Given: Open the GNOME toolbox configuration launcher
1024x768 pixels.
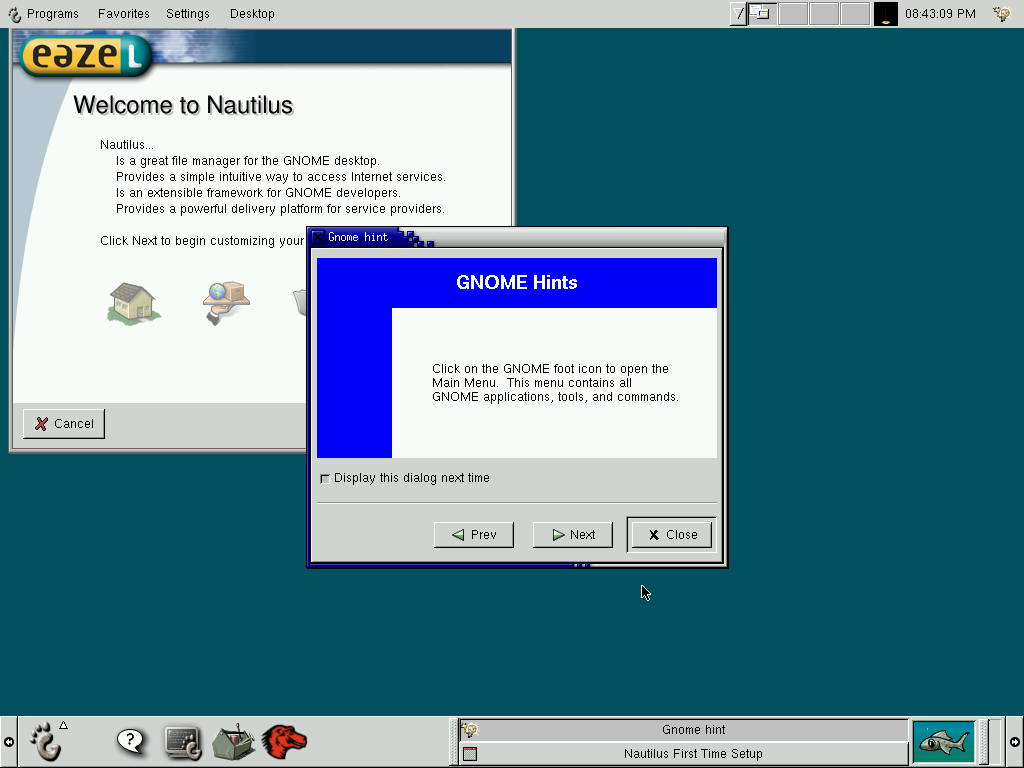Looking at the screenshot, I should click(233, 741).
